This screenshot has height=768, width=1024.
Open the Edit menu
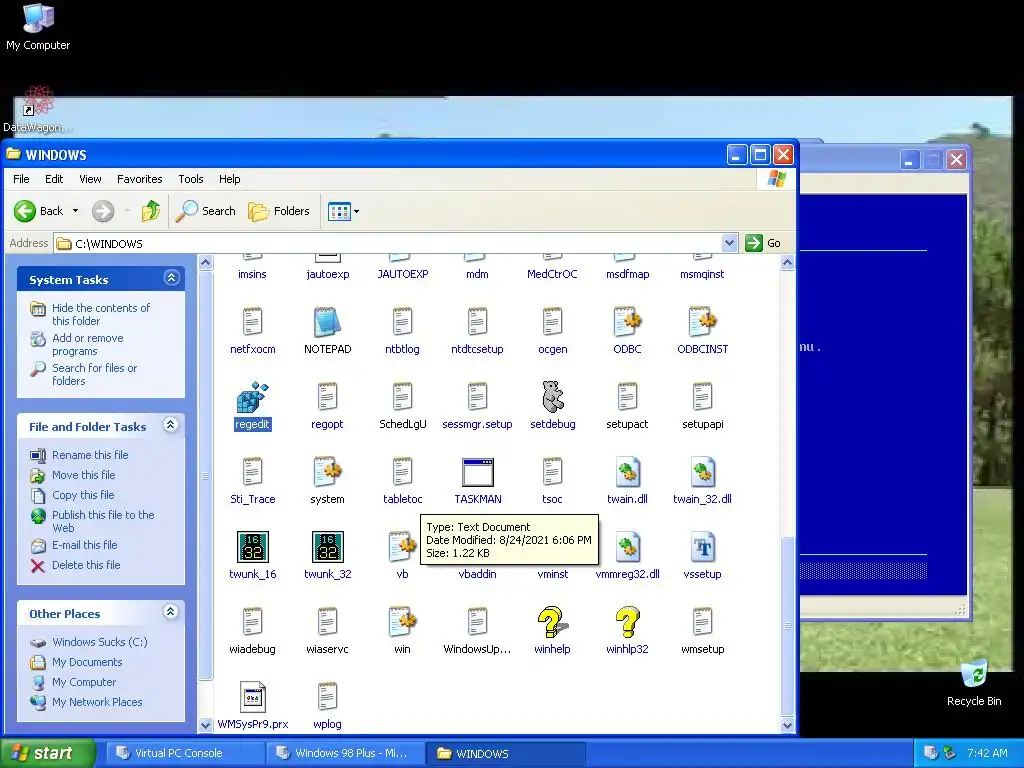(x=54, y=179)
